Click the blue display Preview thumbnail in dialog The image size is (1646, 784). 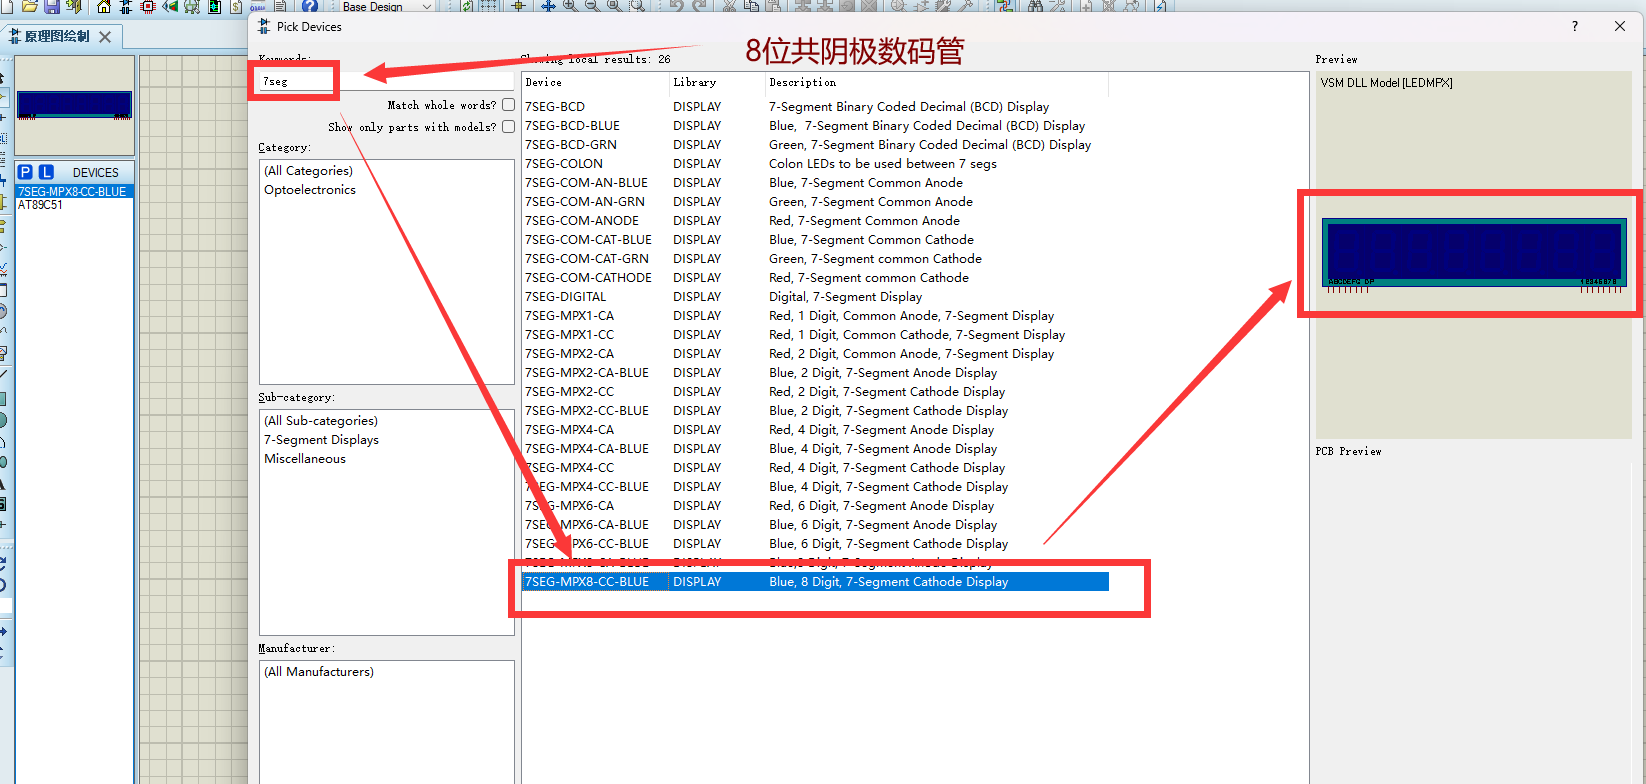click(1474, 253)
